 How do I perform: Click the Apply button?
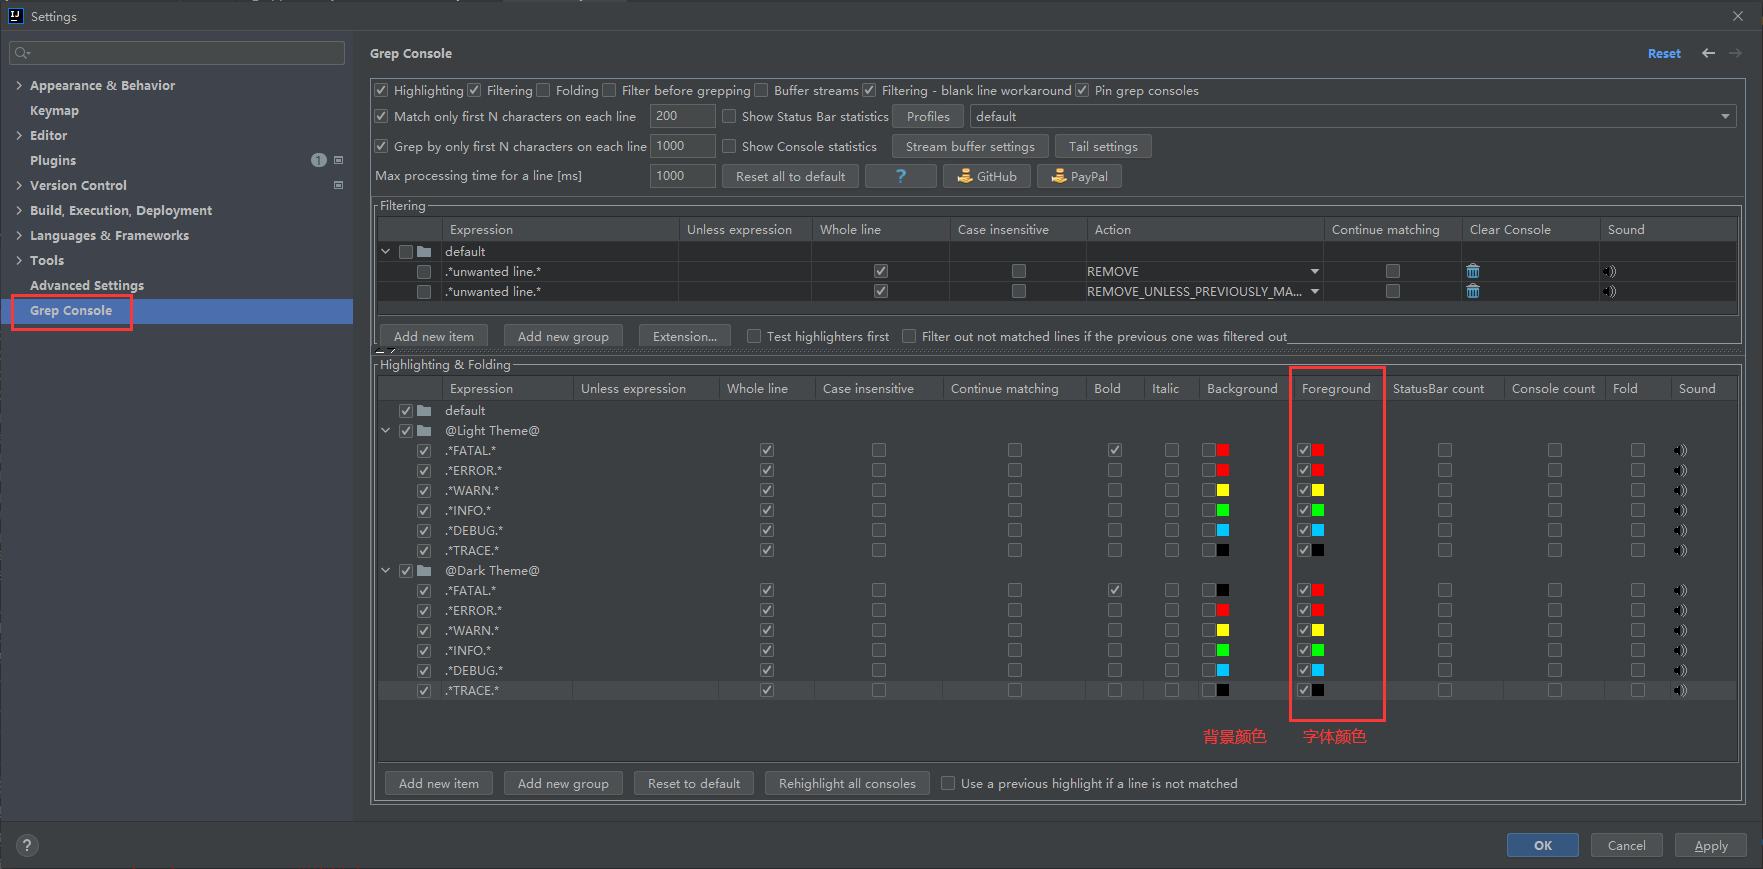coord(1711,845)
